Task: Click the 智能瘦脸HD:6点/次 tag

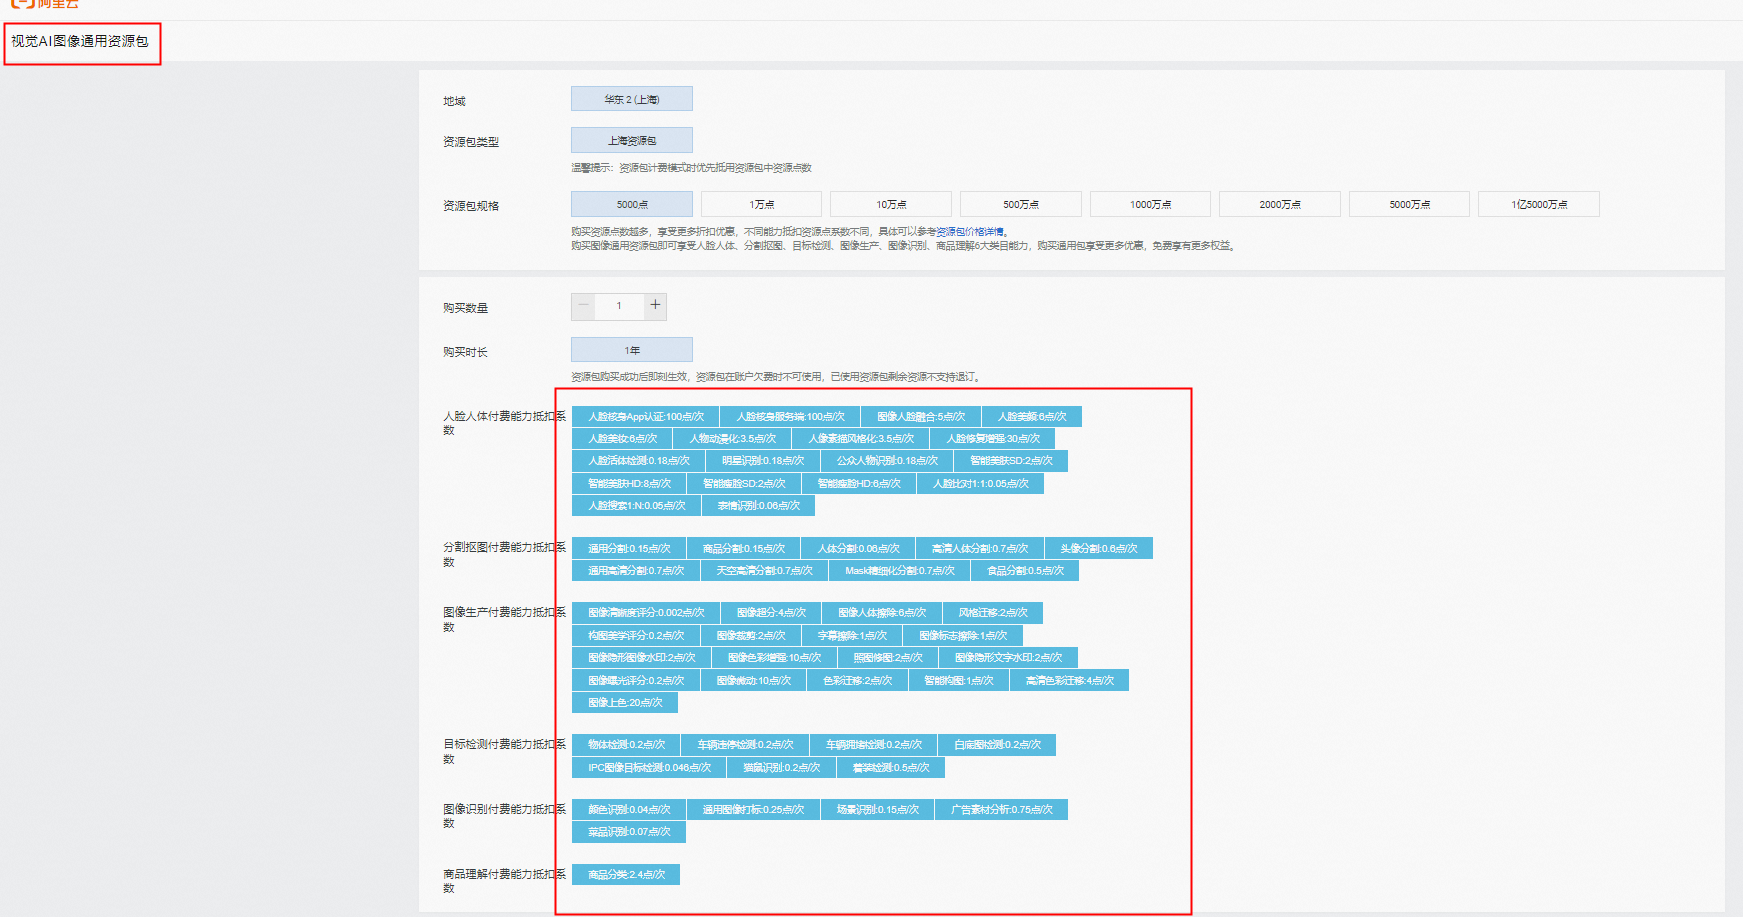Action: [x=859, y=483]
